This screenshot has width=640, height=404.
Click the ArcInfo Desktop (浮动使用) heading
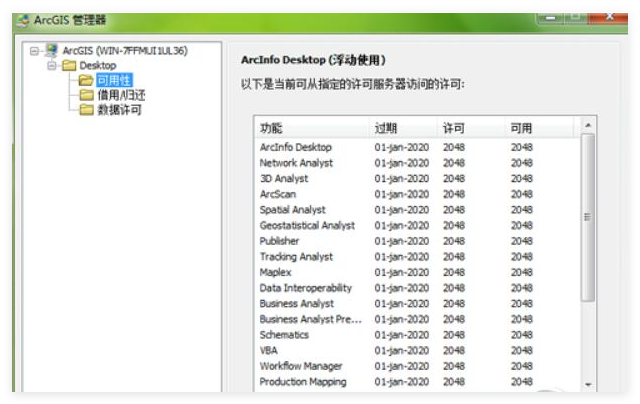coord(313,60)
